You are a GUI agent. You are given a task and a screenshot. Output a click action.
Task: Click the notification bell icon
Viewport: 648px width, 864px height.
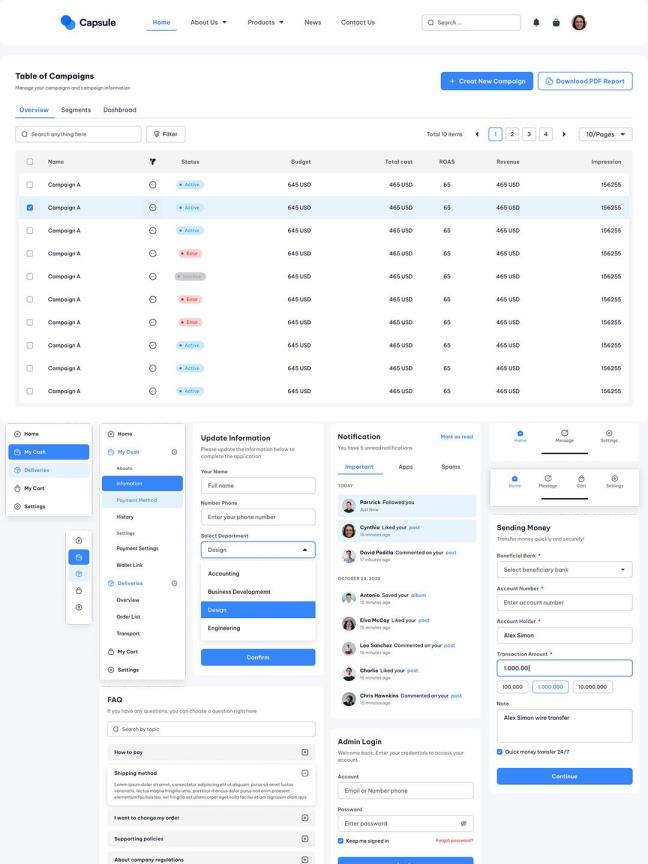[536, 22]
